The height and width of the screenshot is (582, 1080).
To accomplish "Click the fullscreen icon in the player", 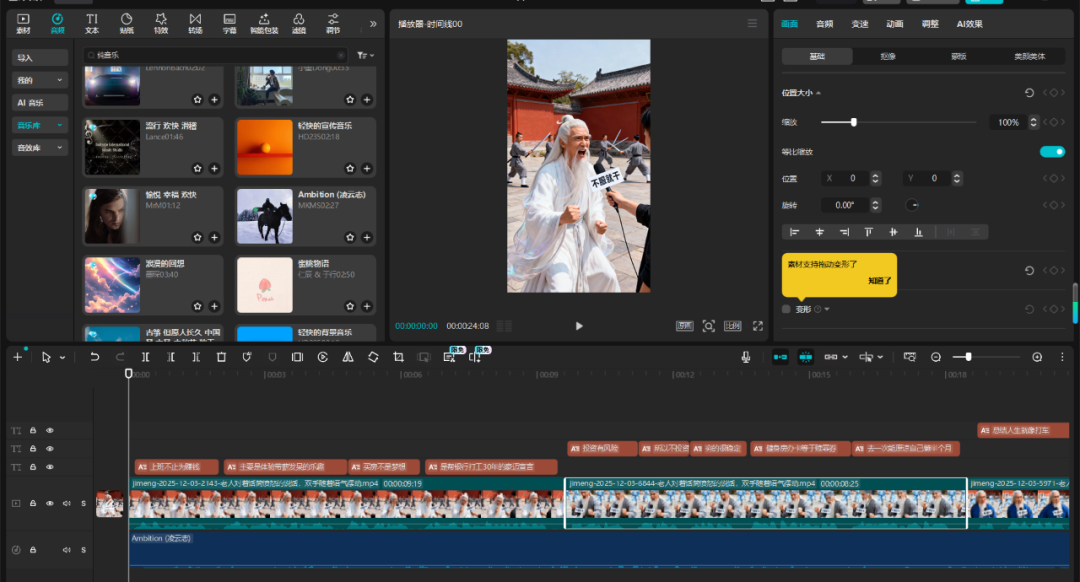I will 757,326.
